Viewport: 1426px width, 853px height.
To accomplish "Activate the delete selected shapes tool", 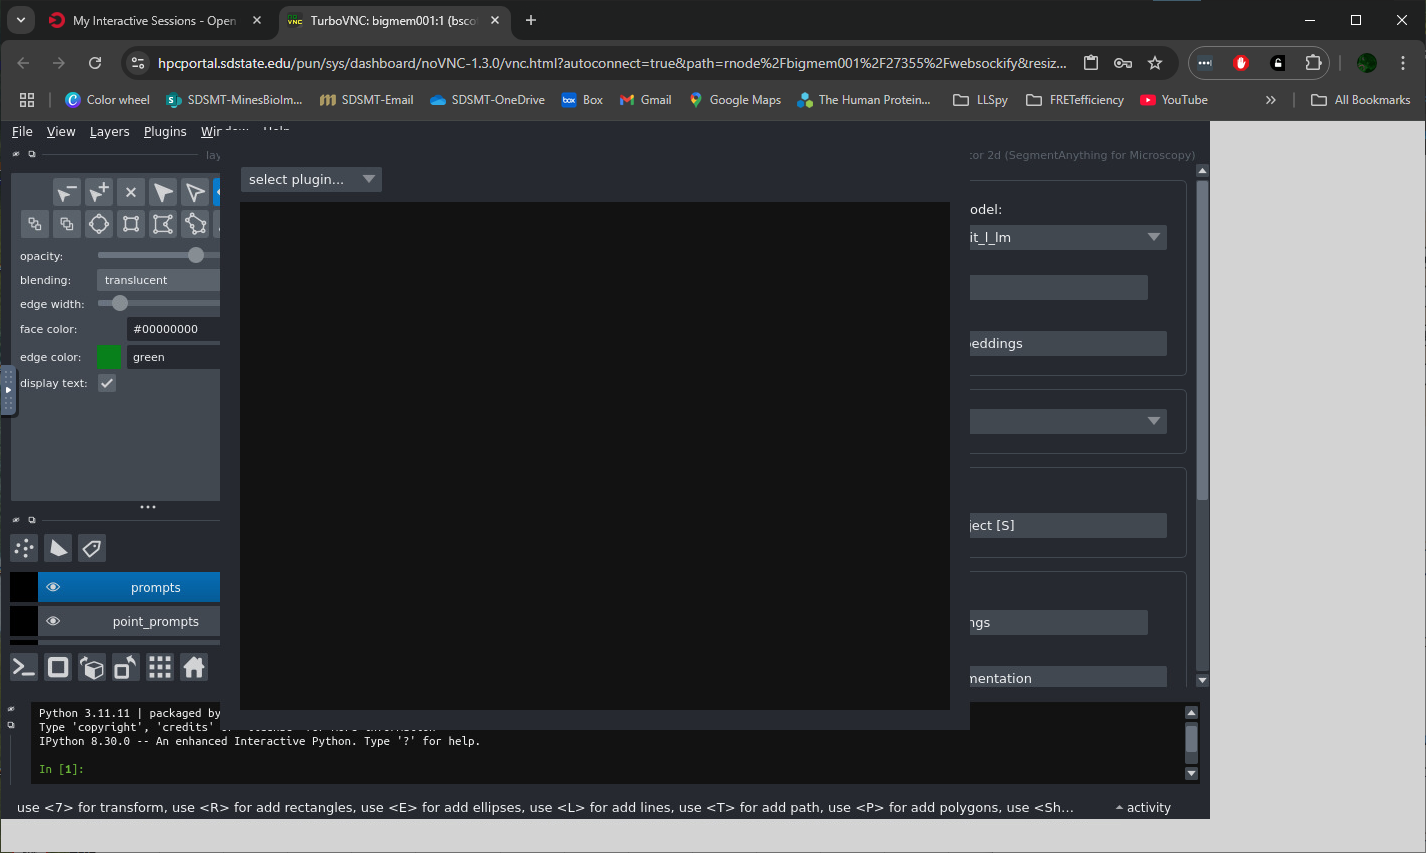I will (x=130, y=192).
